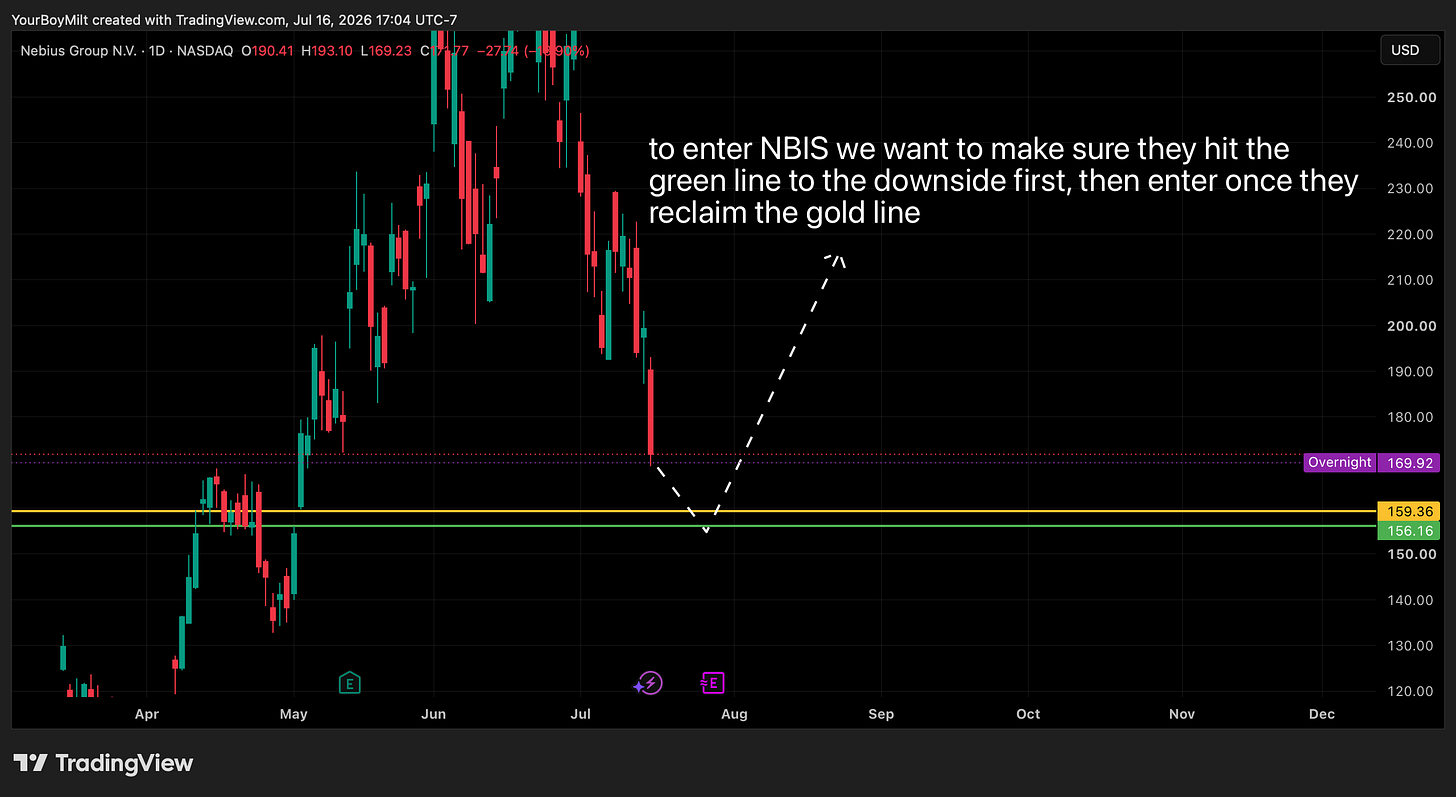This screenshot has height=797, width=1456.
Task: Click the May label on the time axis
Action: [x=294, y=714]
